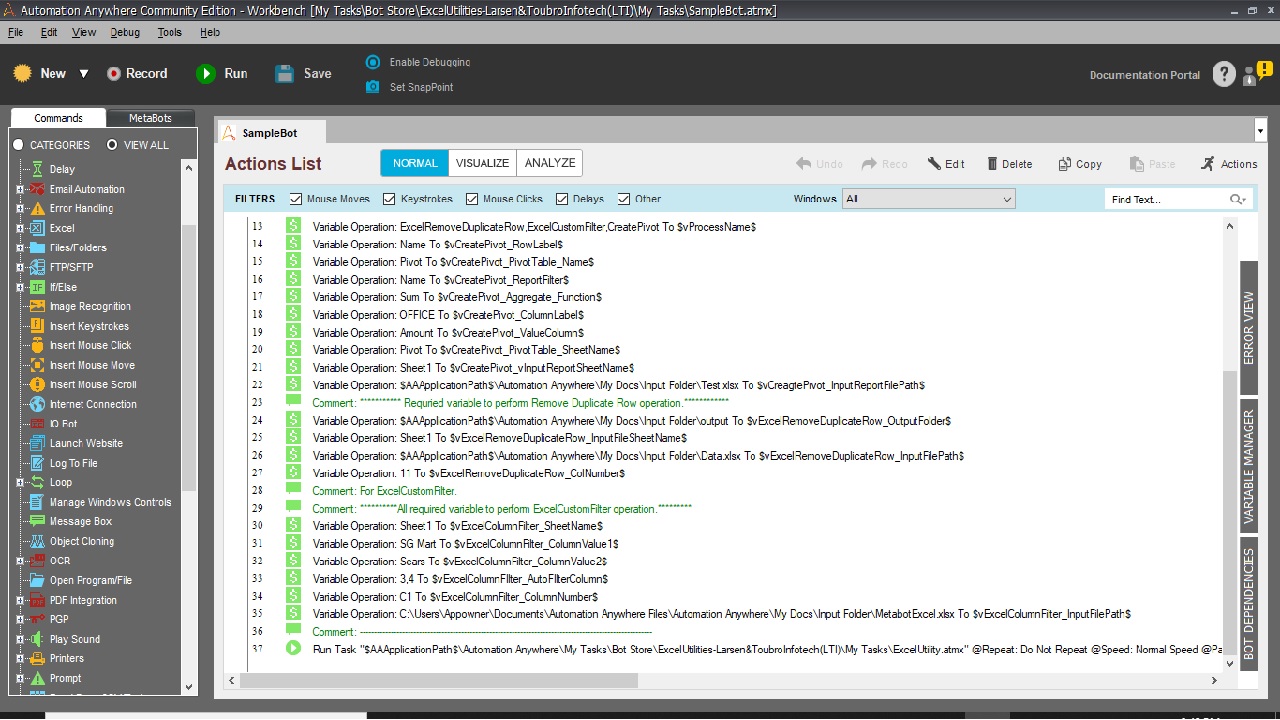Expand the Email Automation node
1280x720 pixels.
click(20, 189)
